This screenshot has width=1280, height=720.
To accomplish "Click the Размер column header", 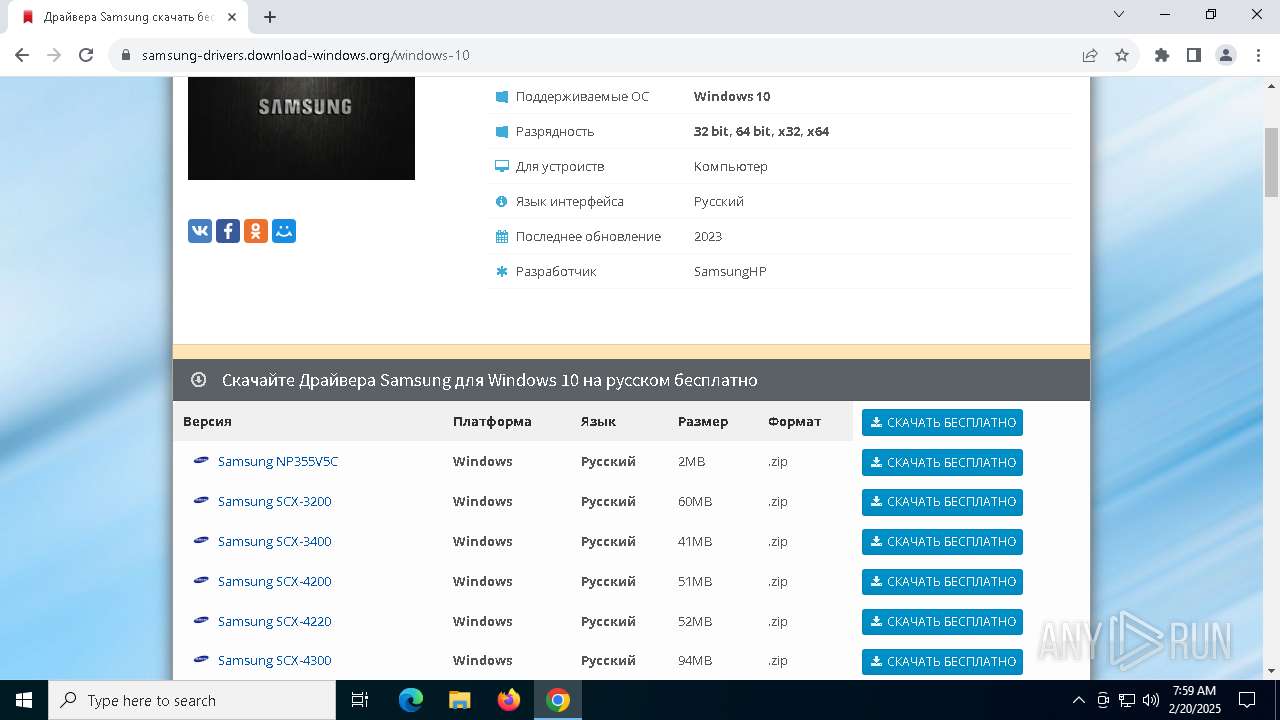I will coord(703,421).
